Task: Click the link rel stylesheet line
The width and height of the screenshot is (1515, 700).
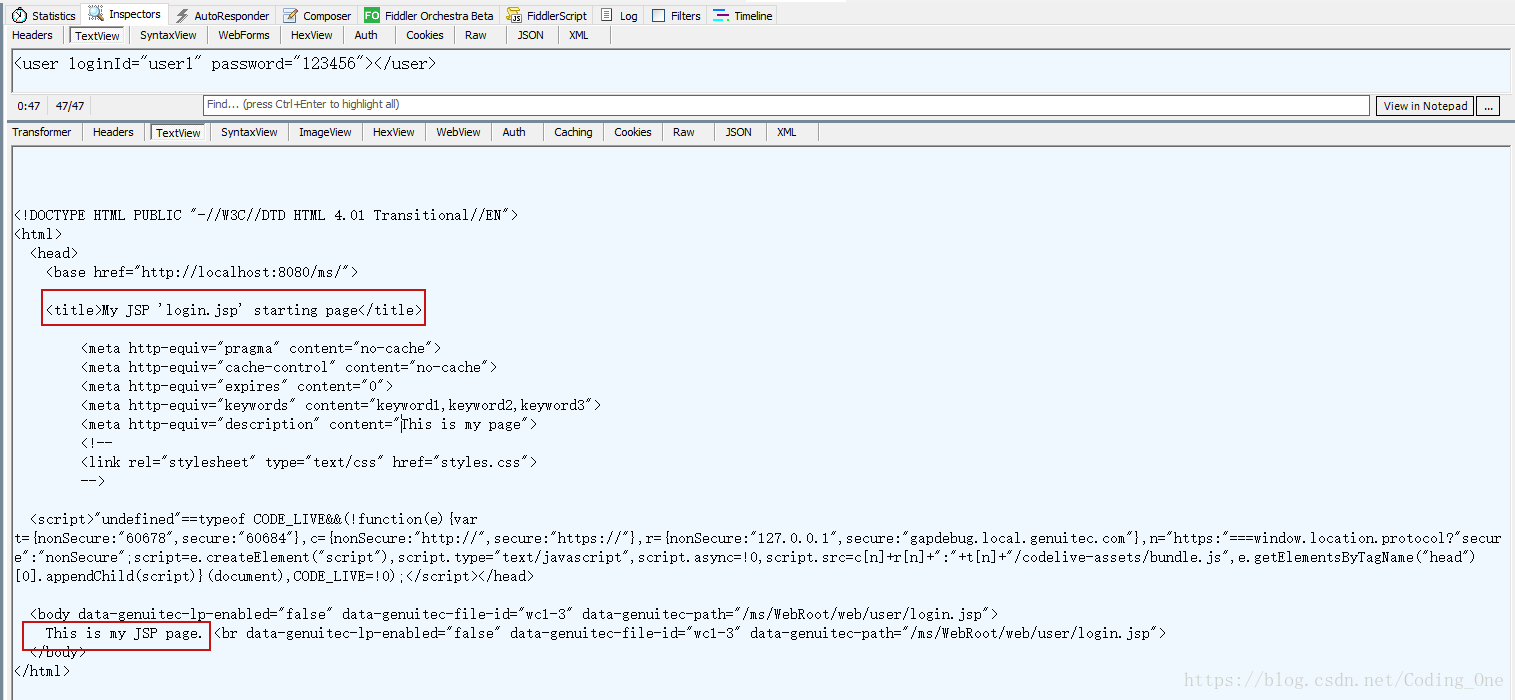Action: point(309,462)
